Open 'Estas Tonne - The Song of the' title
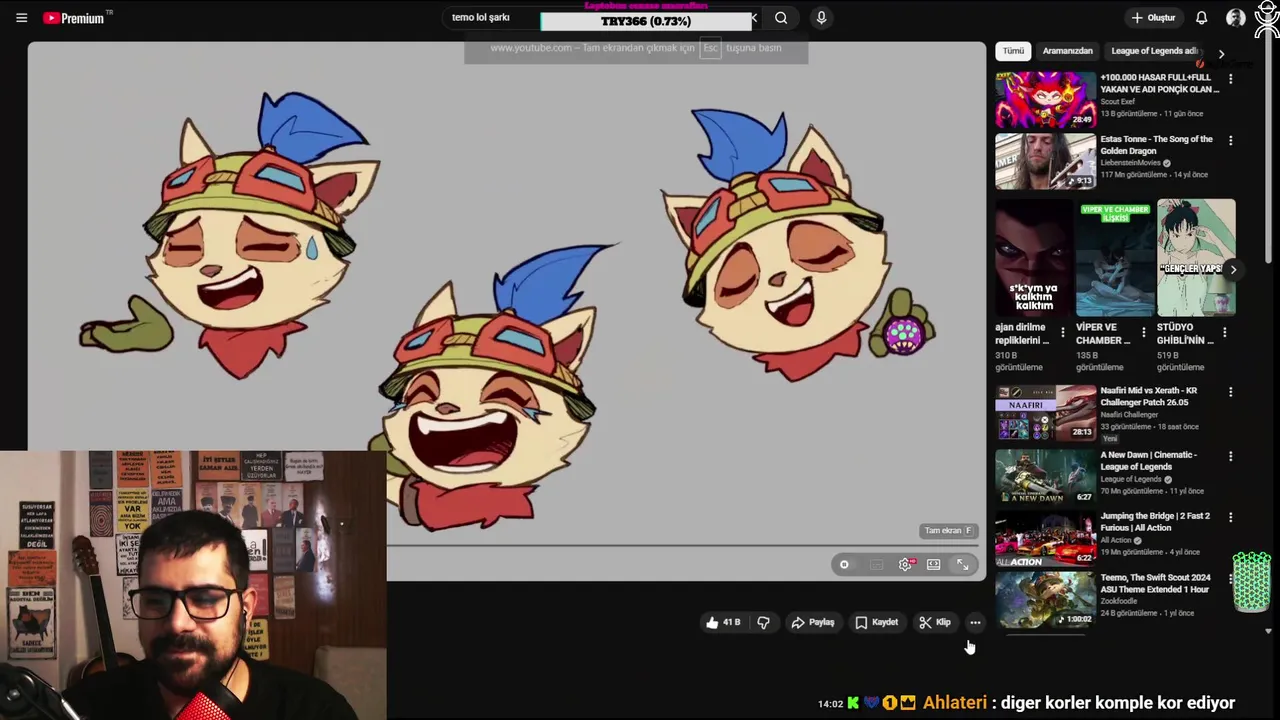 pos(1156,145)
